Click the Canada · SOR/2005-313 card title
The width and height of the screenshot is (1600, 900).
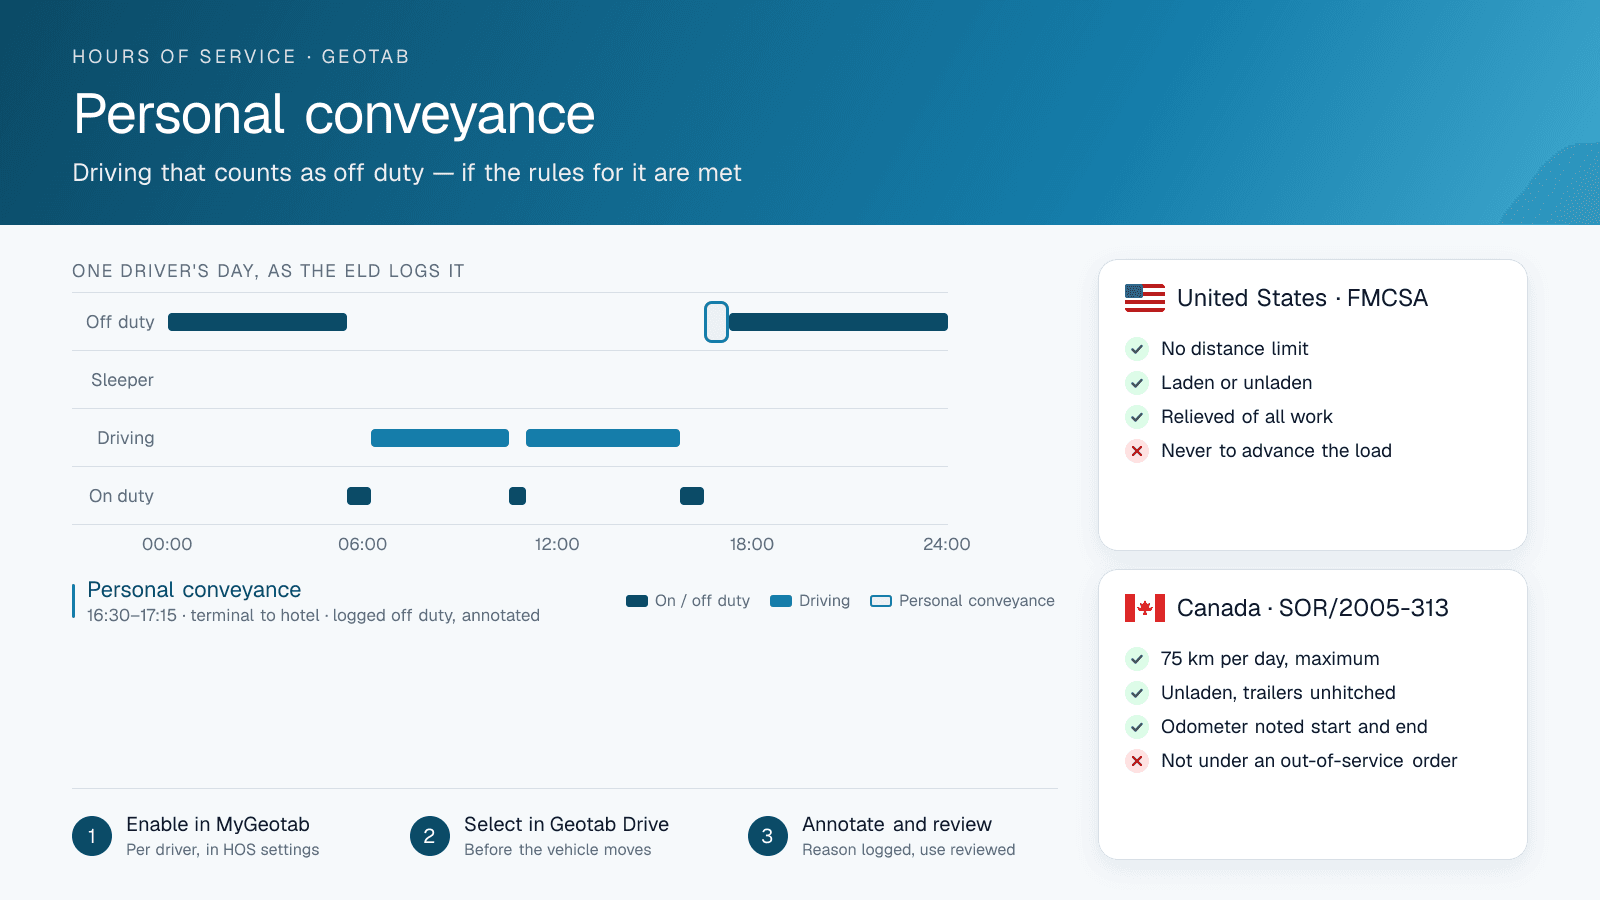point(1313,608)
